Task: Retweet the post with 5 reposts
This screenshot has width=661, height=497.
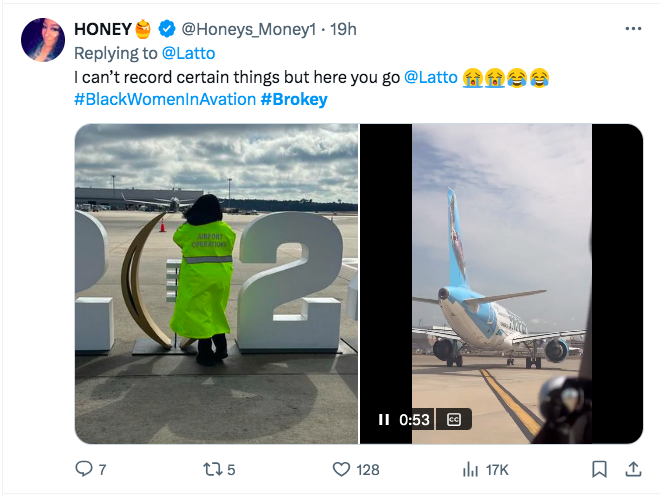Action: [213, 469]
